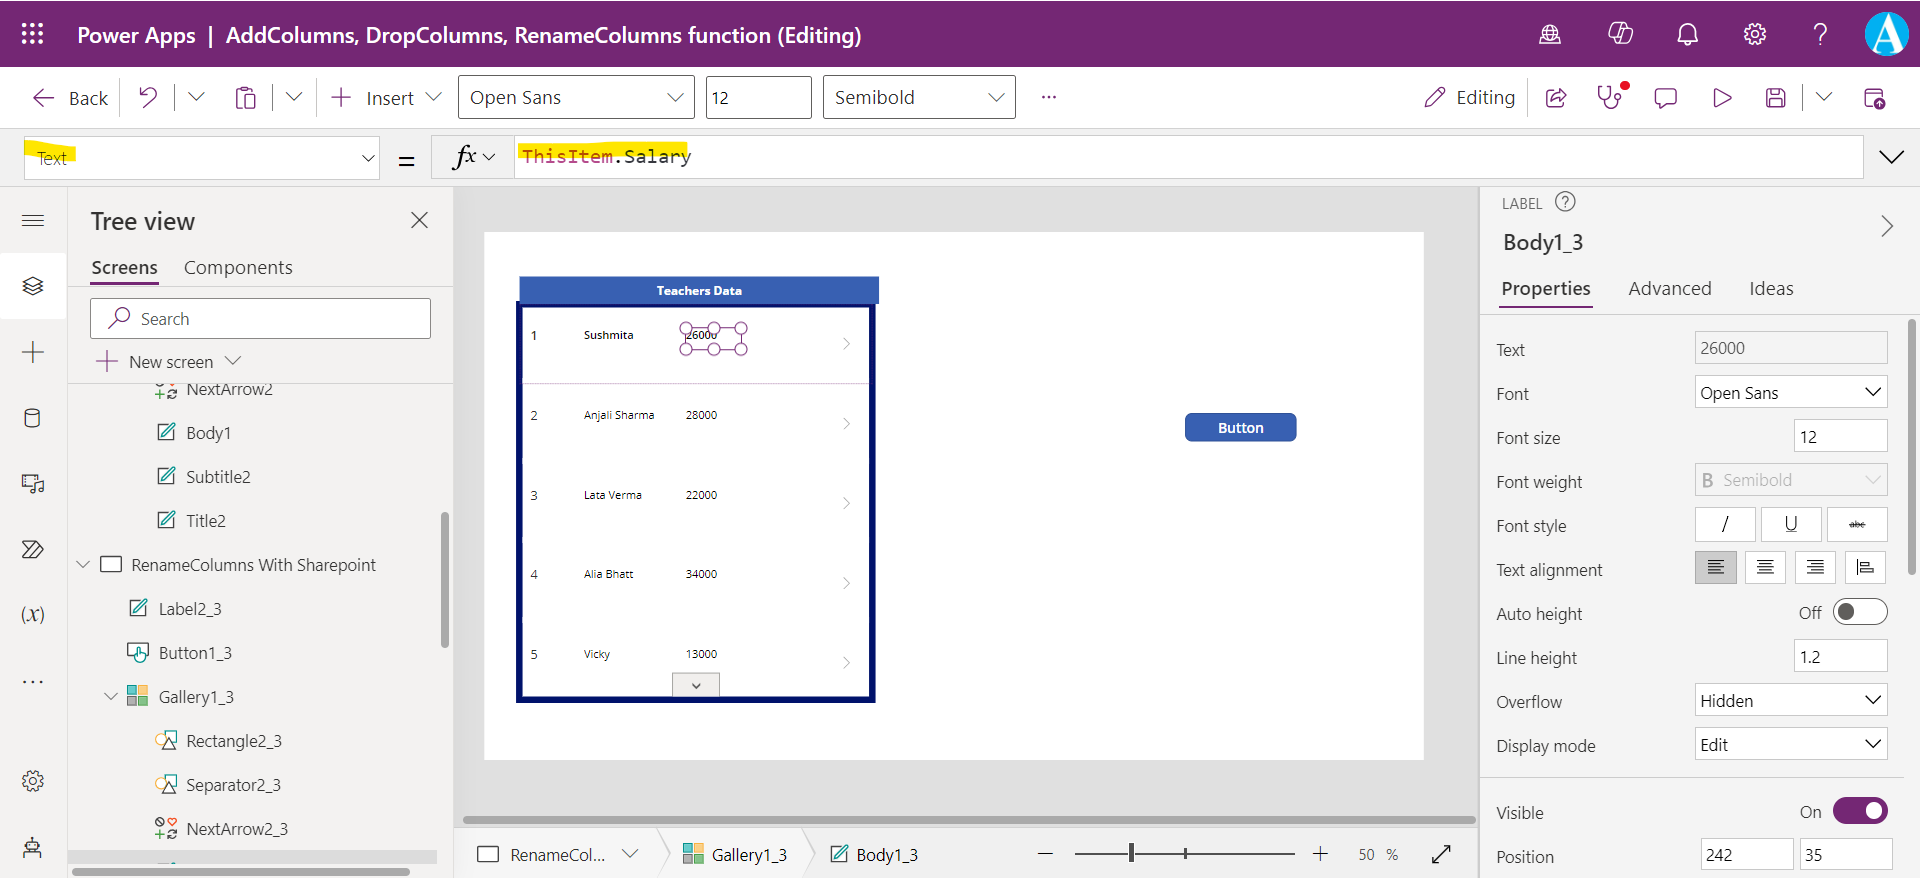This screenshot has height=878, width=1920.
Task: Open Variables pane in left sidebar
Action: click(32, 614)
